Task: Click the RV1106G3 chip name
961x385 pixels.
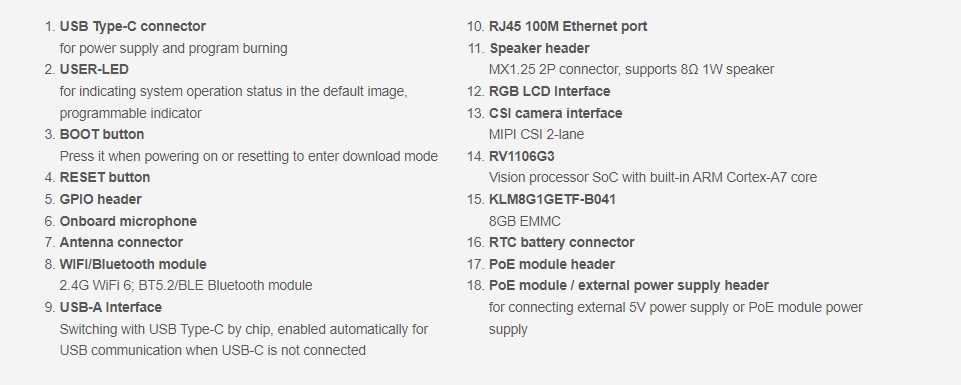Action: pyautogui.click(x=522, y=156)
